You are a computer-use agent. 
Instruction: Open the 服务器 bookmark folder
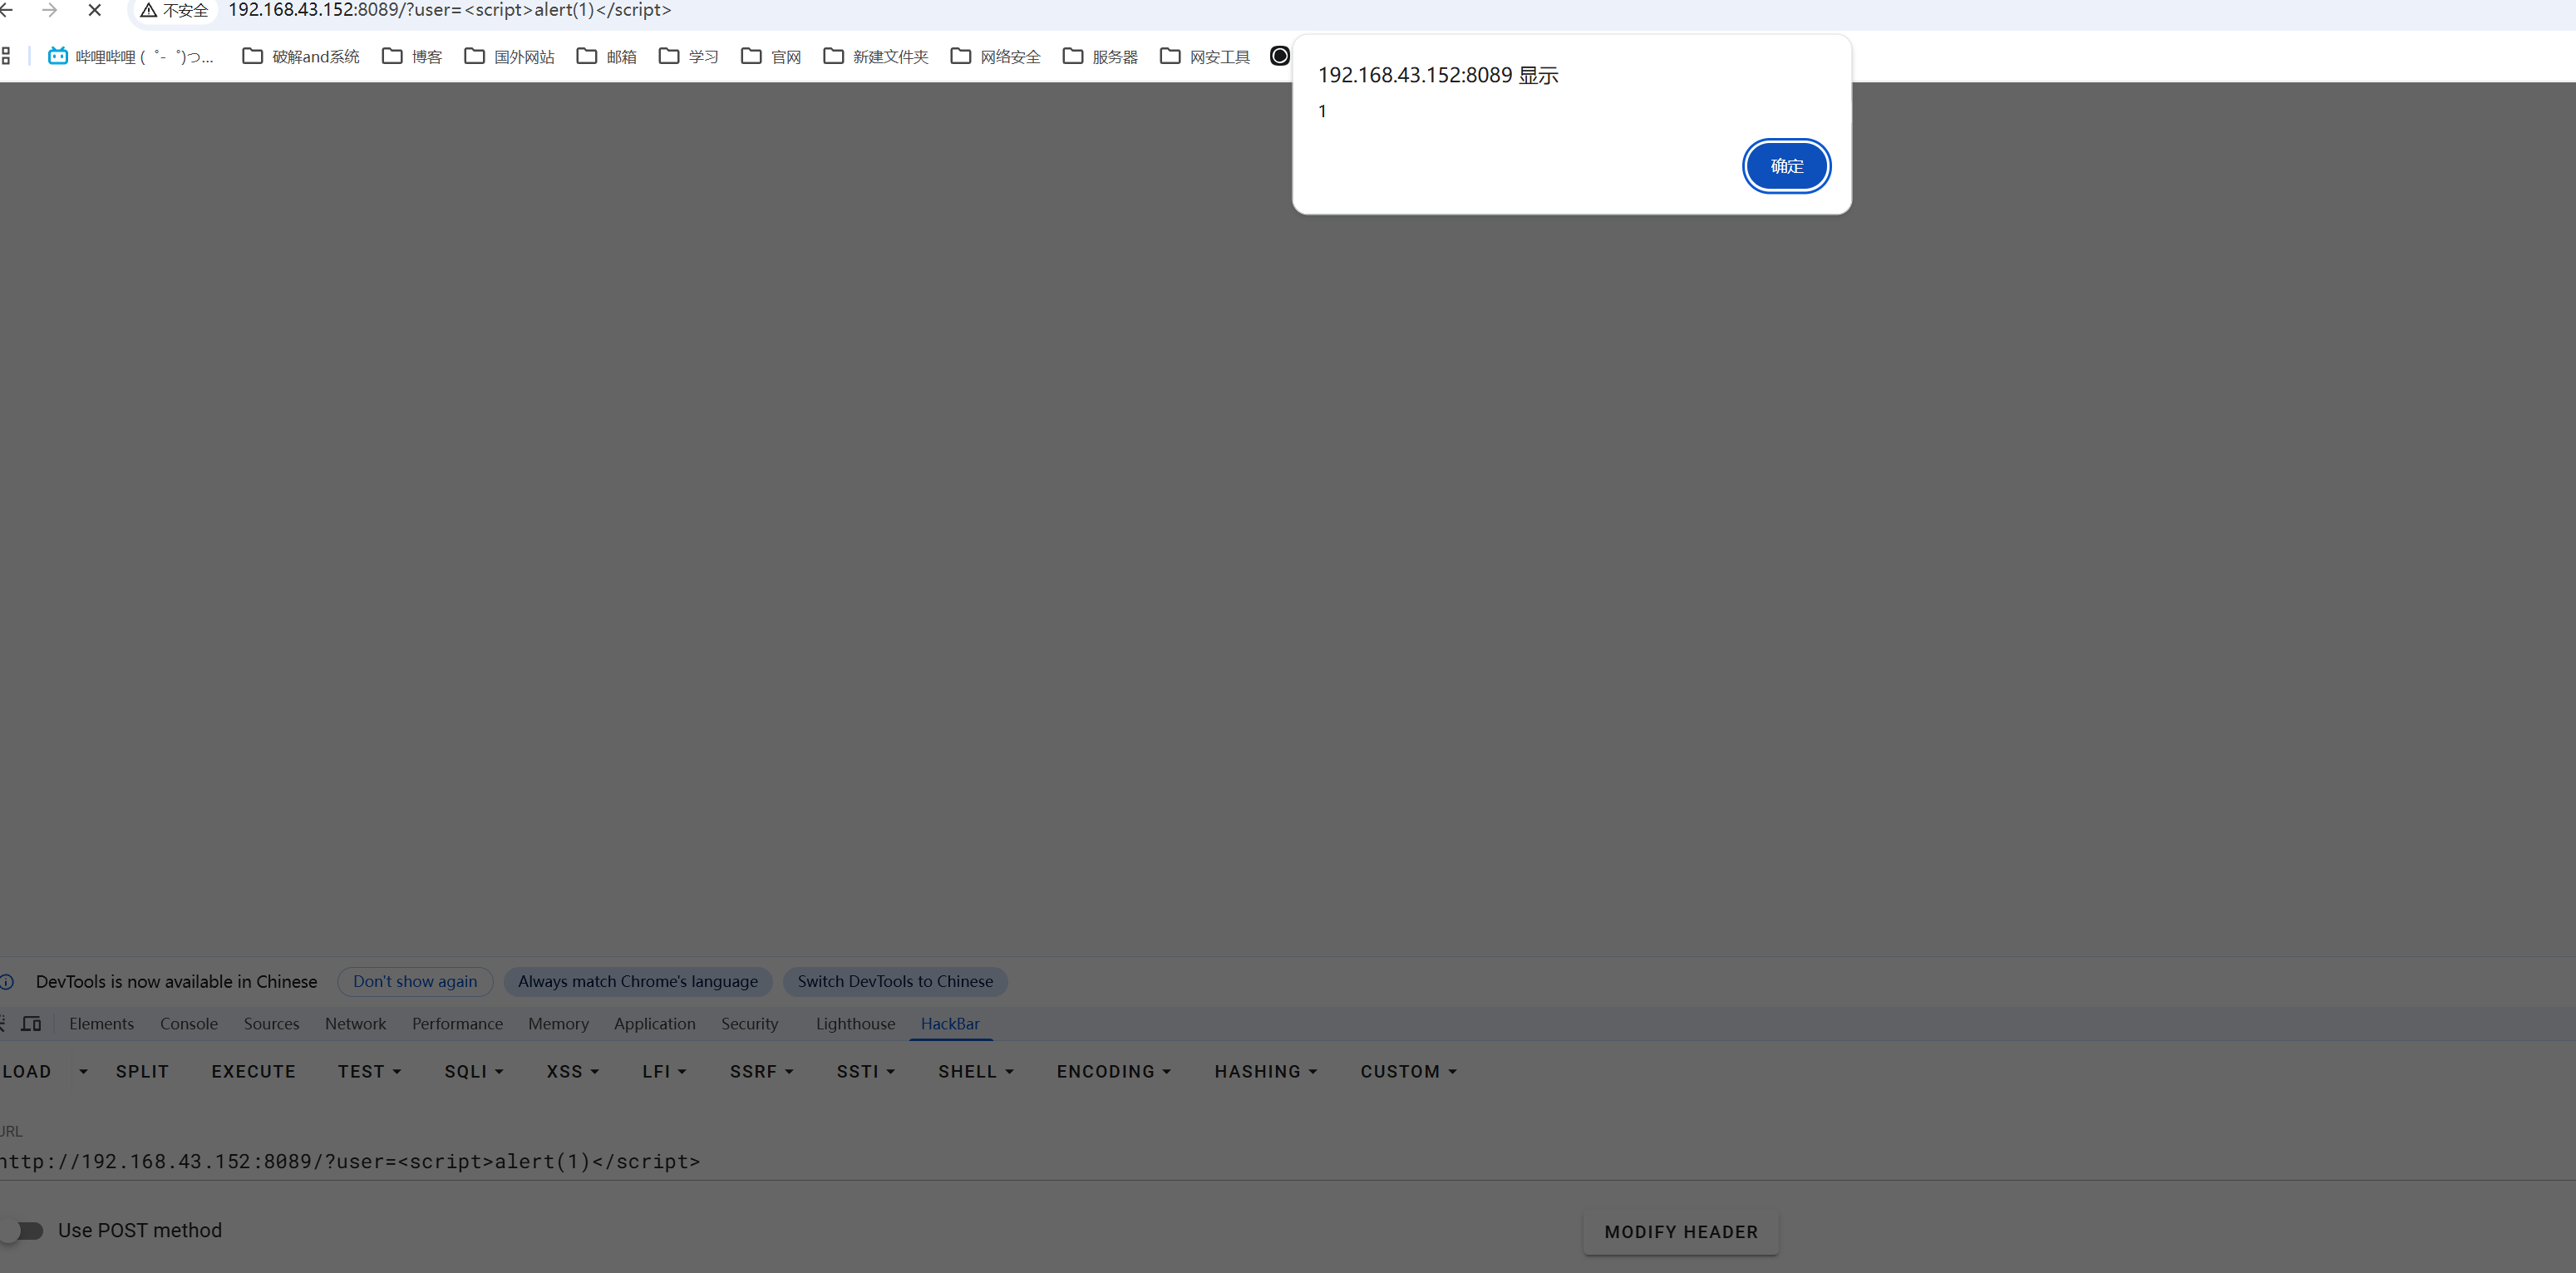pyautogui.click(x=1100, y=56)
